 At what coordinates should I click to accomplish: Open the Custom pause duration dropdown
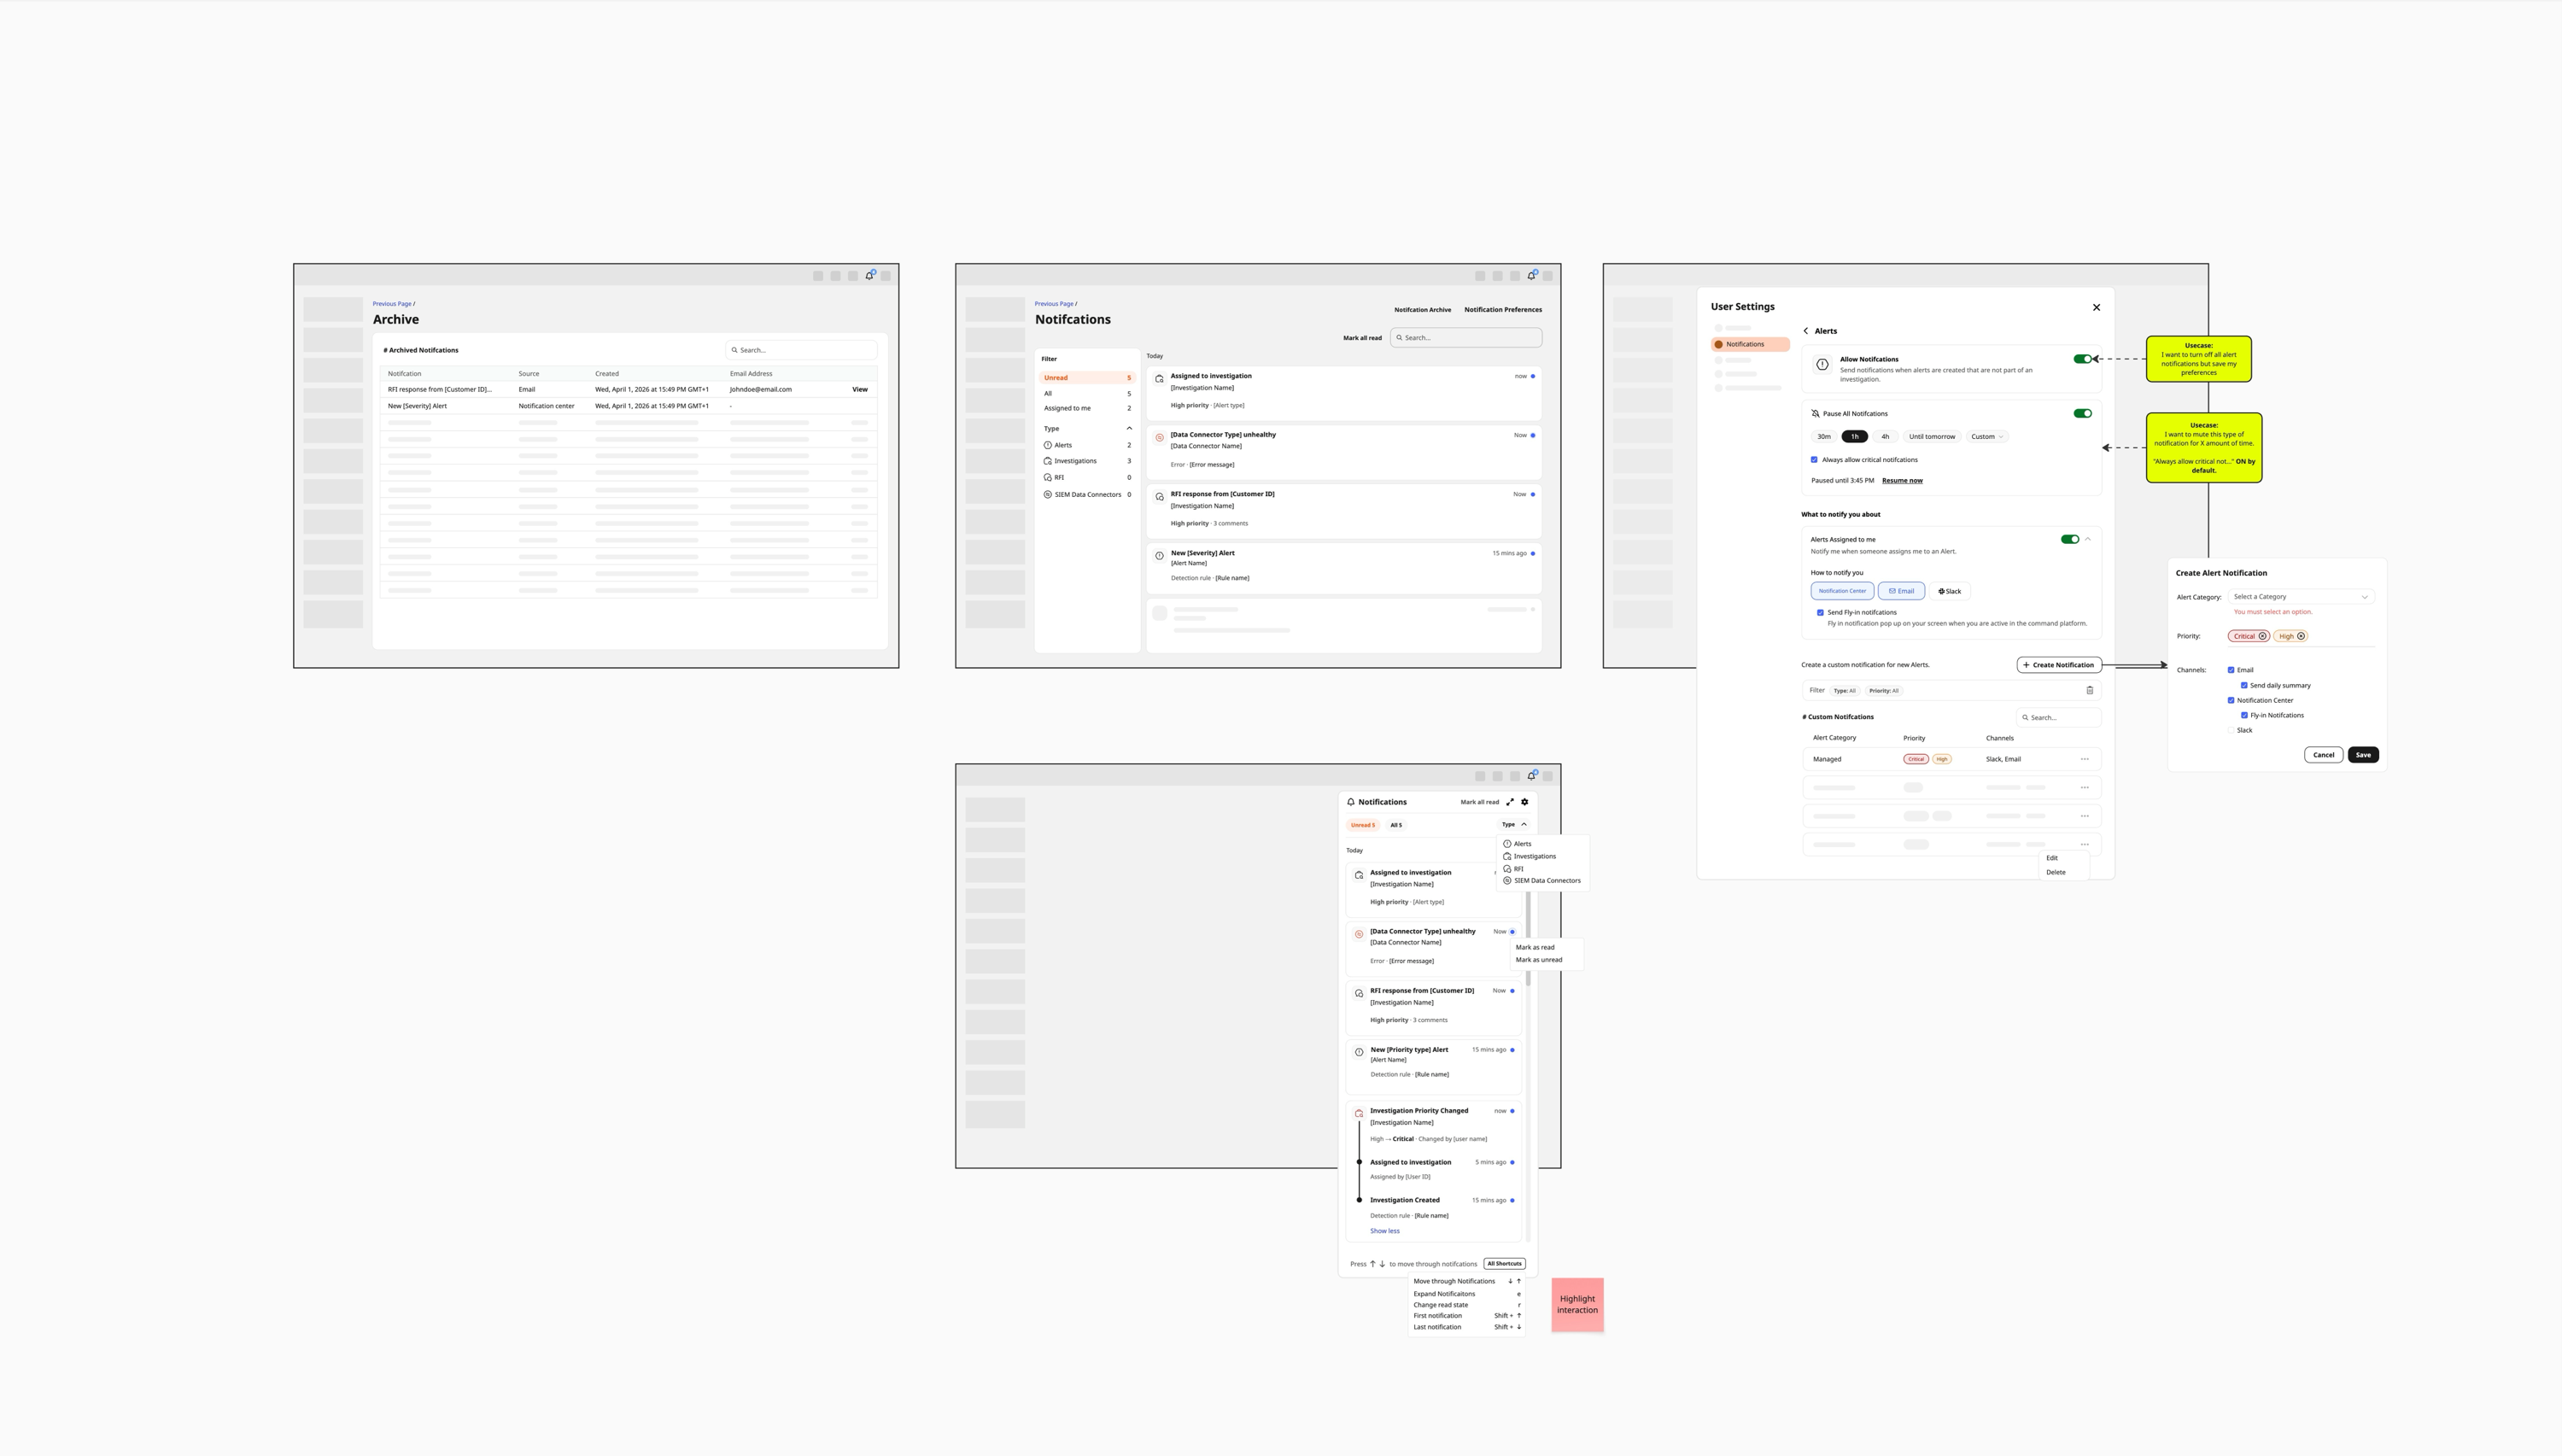1987,437
